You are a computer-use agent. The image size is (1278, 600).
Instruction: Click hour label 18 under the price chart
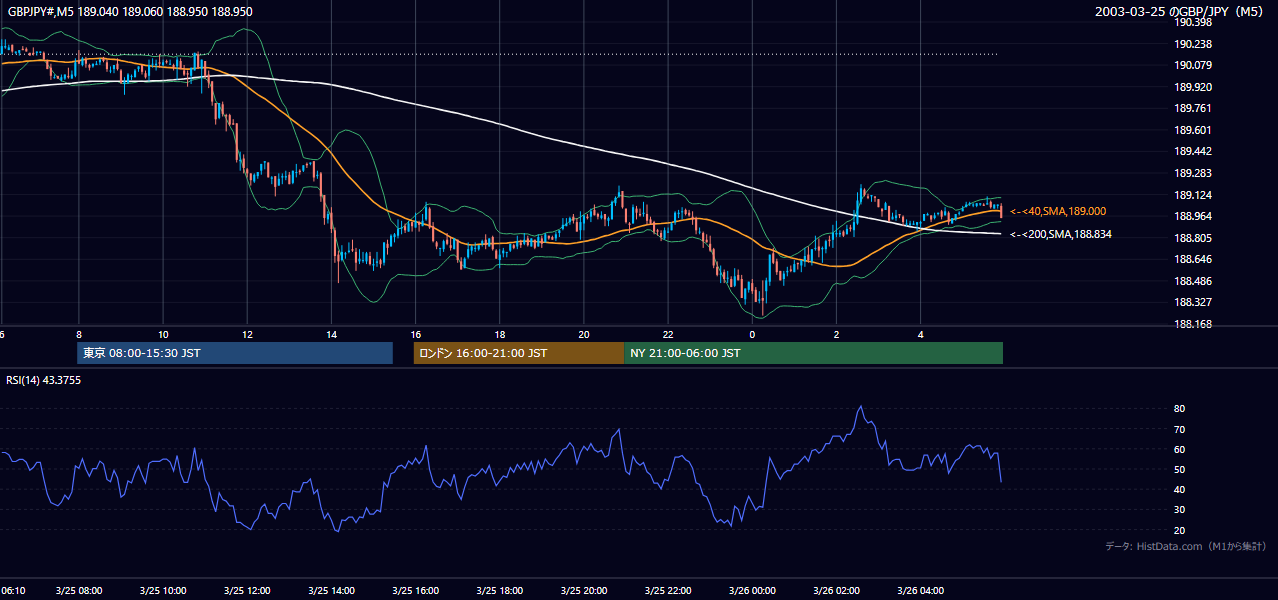pos(500,335)
